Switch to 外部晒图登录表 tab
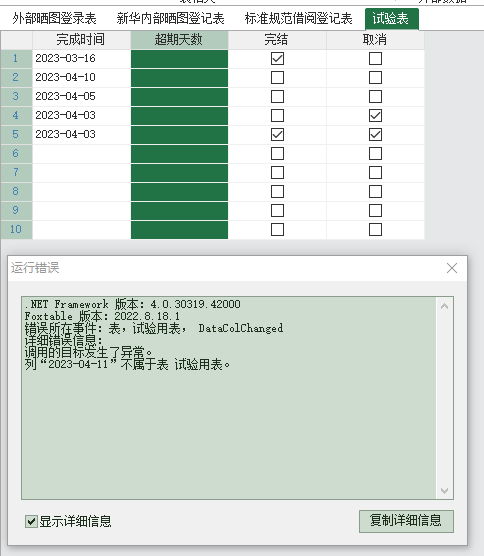The width and height of the screenshot is (484, 556). click(x=54, y=18)
